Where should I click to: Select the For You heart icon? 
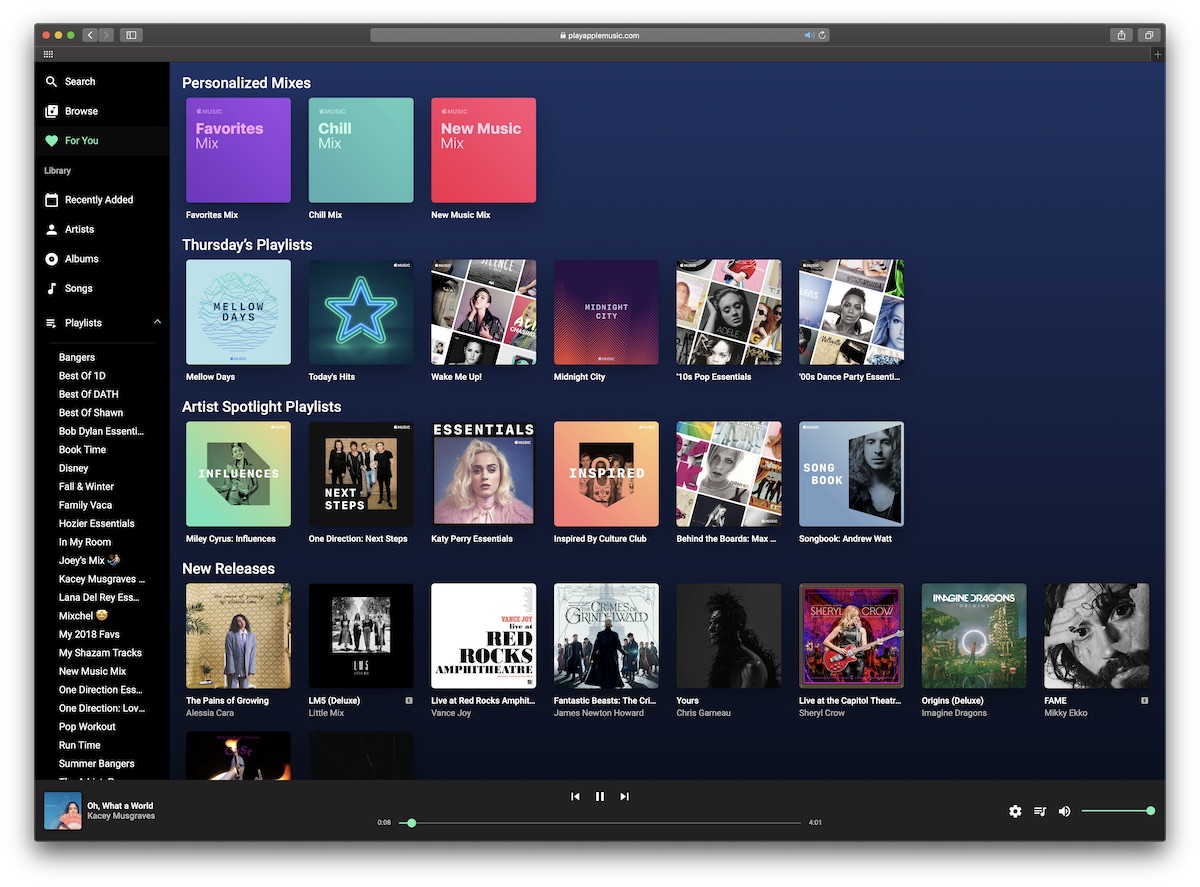click(x=52, y=141)
